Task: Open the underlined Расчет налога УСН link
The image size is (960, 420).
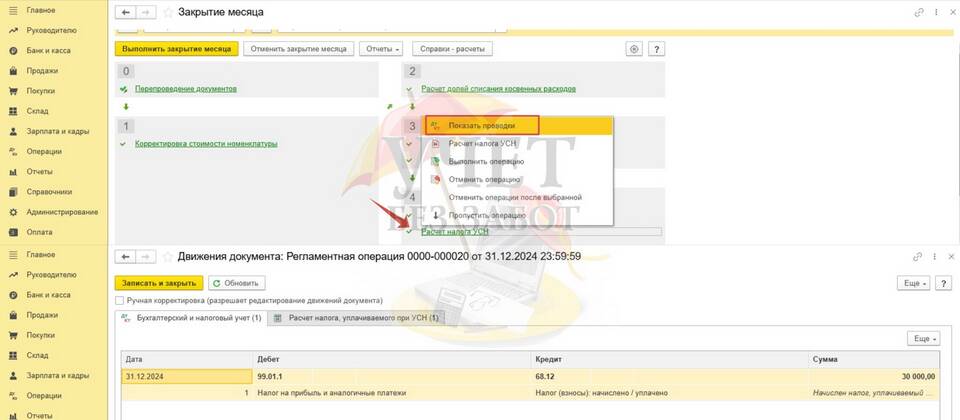Action: pyautogui.click(x=454, y=232)
